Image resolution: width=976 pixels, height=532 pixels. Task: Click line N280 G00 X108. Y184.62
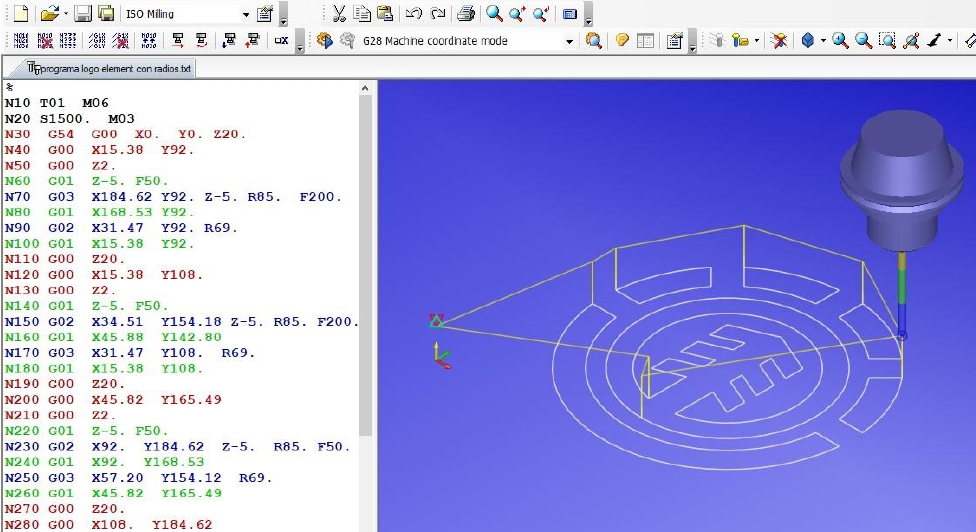point(108,525)
